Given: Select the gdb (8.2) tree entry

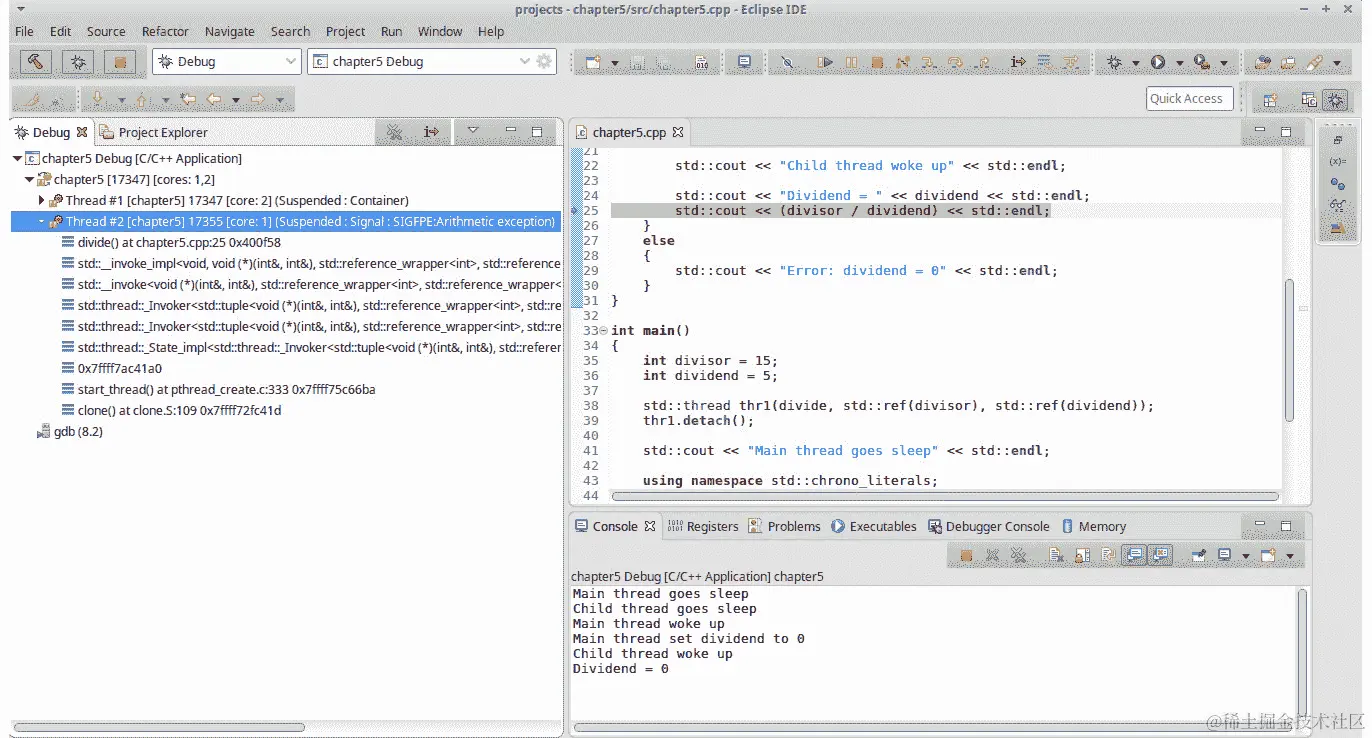Looking at the screenshot, I should pos(69,431).
